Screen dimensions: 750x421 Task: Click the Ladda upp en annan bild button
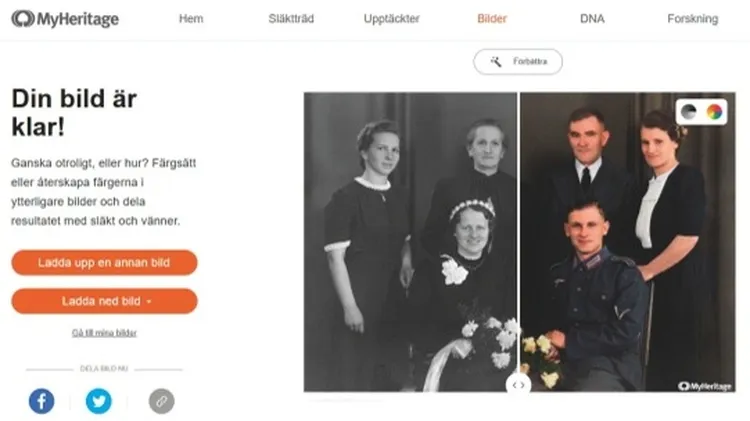point(104,263)
